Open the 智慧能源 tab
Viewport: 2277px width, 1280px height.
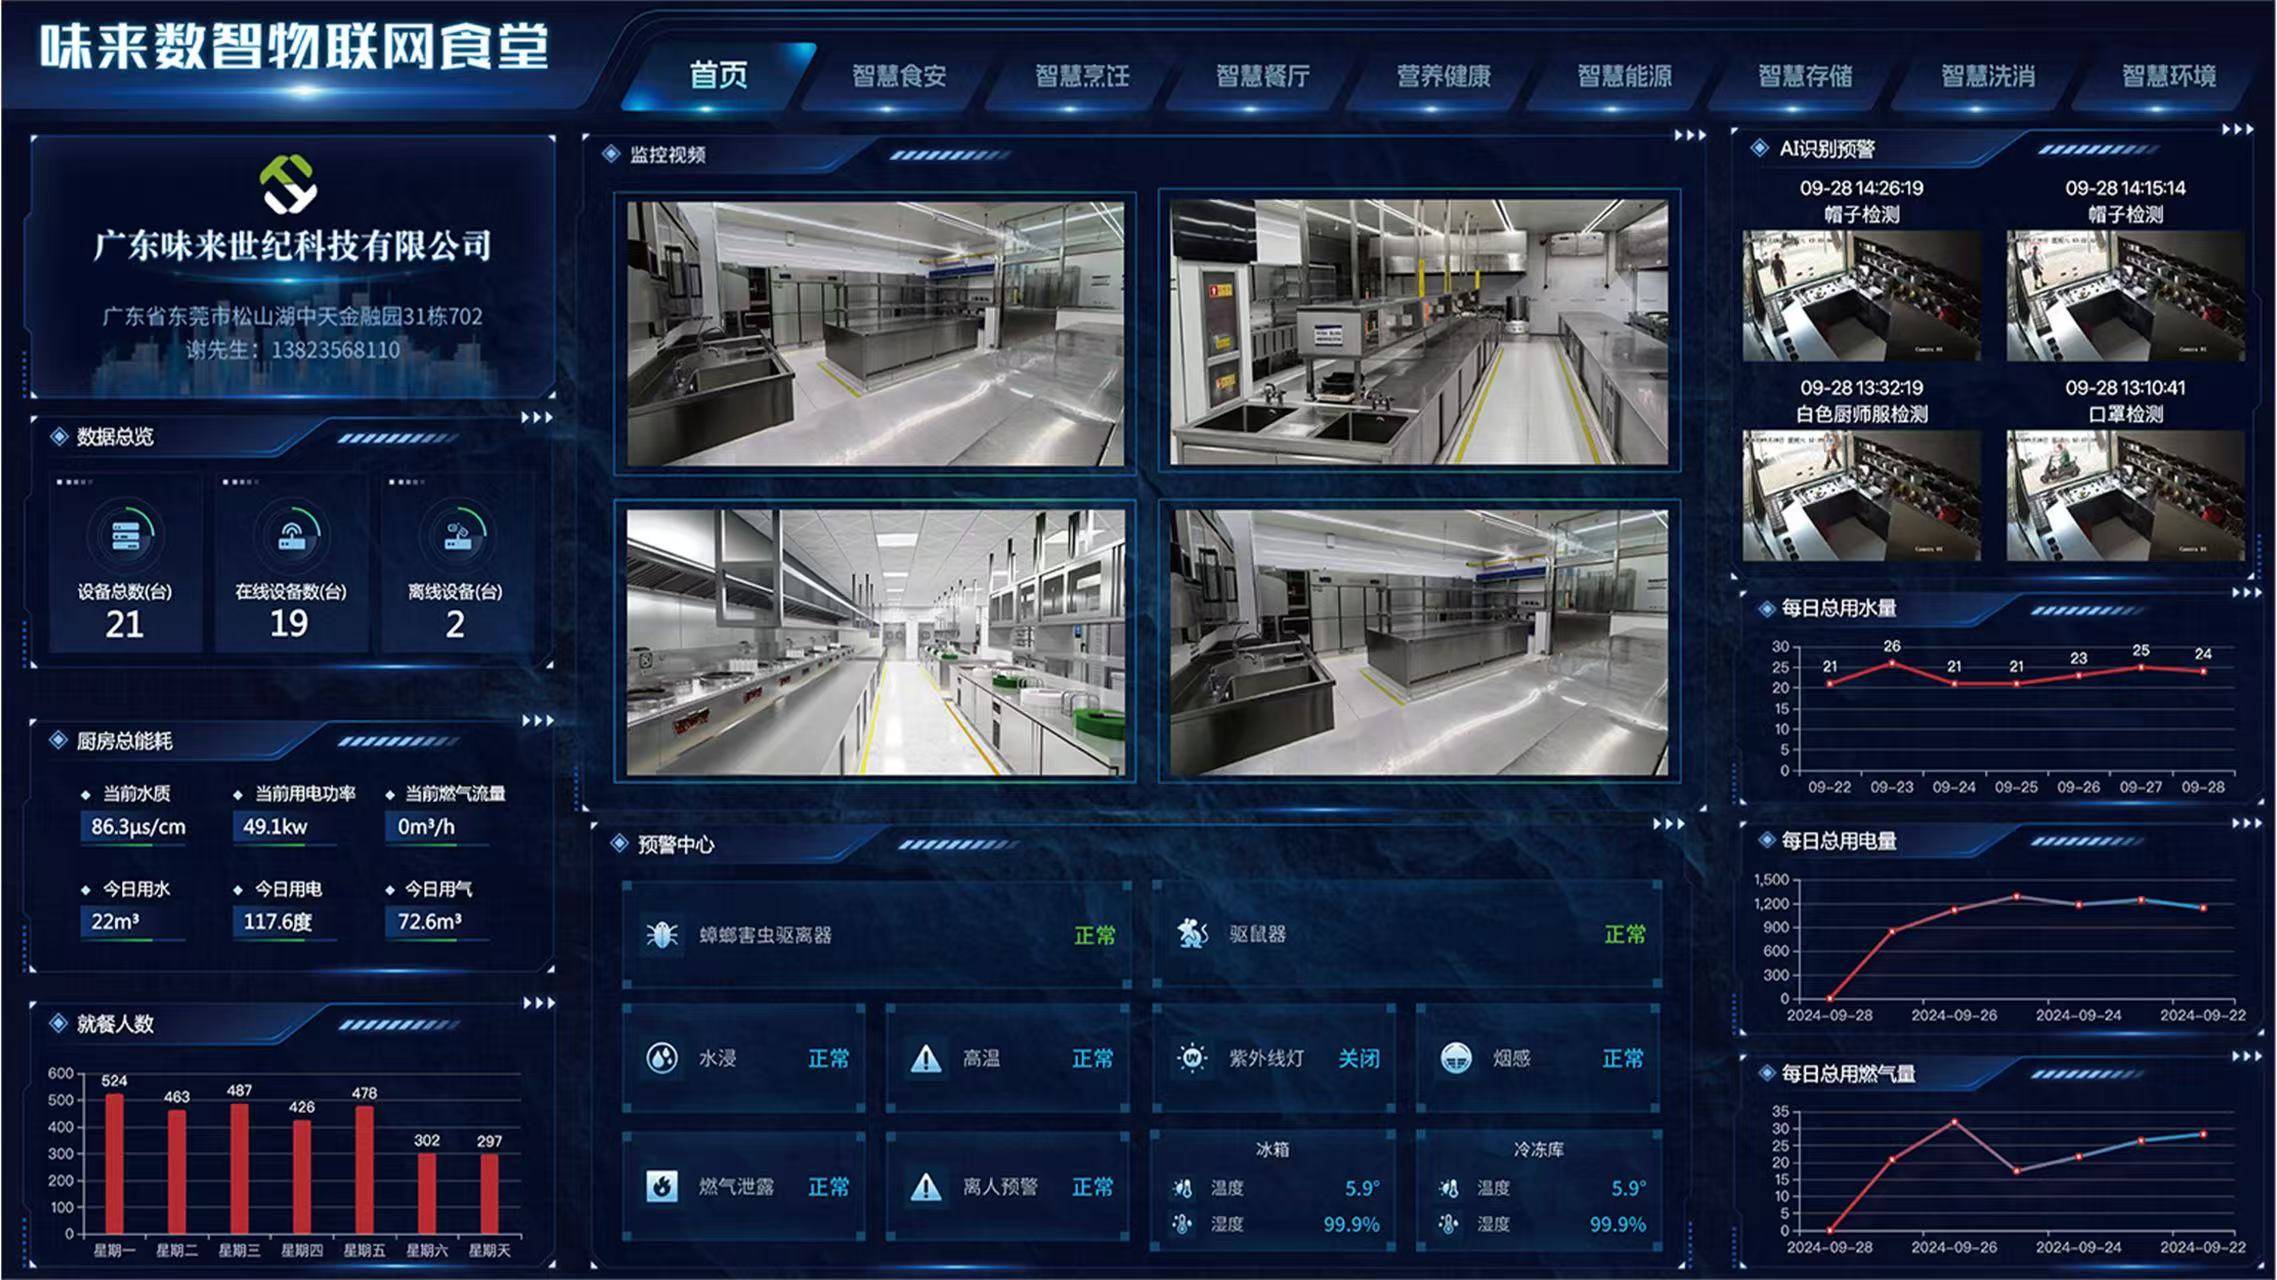[1624, 76]
